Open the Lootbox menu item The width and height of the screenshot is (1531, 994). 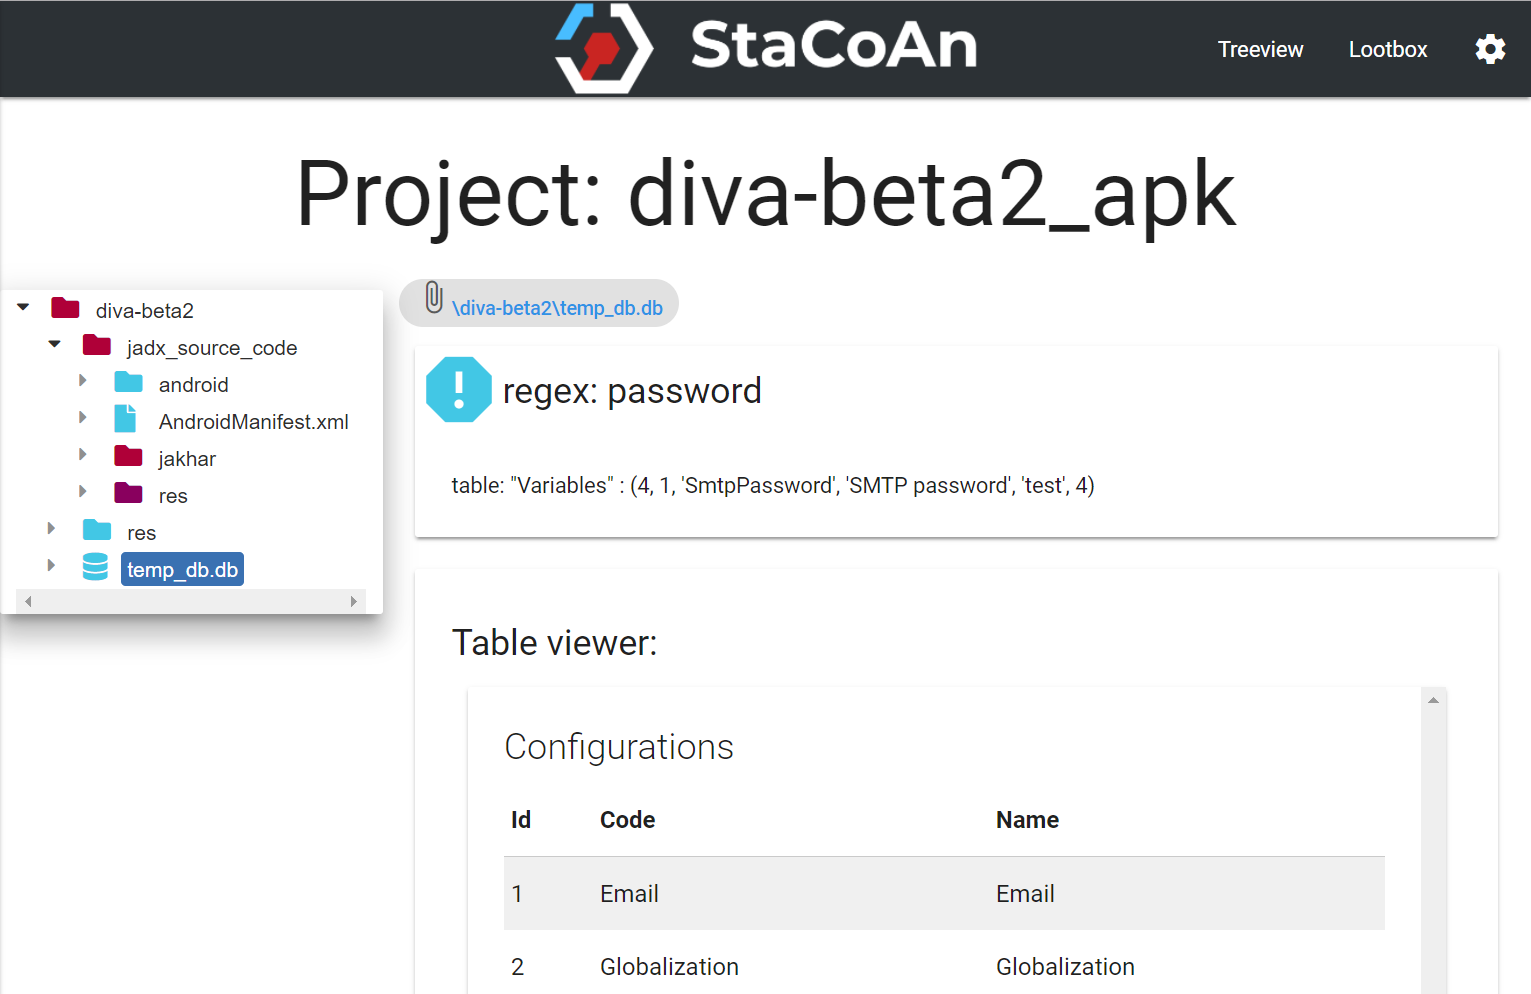pos(1388,49)
